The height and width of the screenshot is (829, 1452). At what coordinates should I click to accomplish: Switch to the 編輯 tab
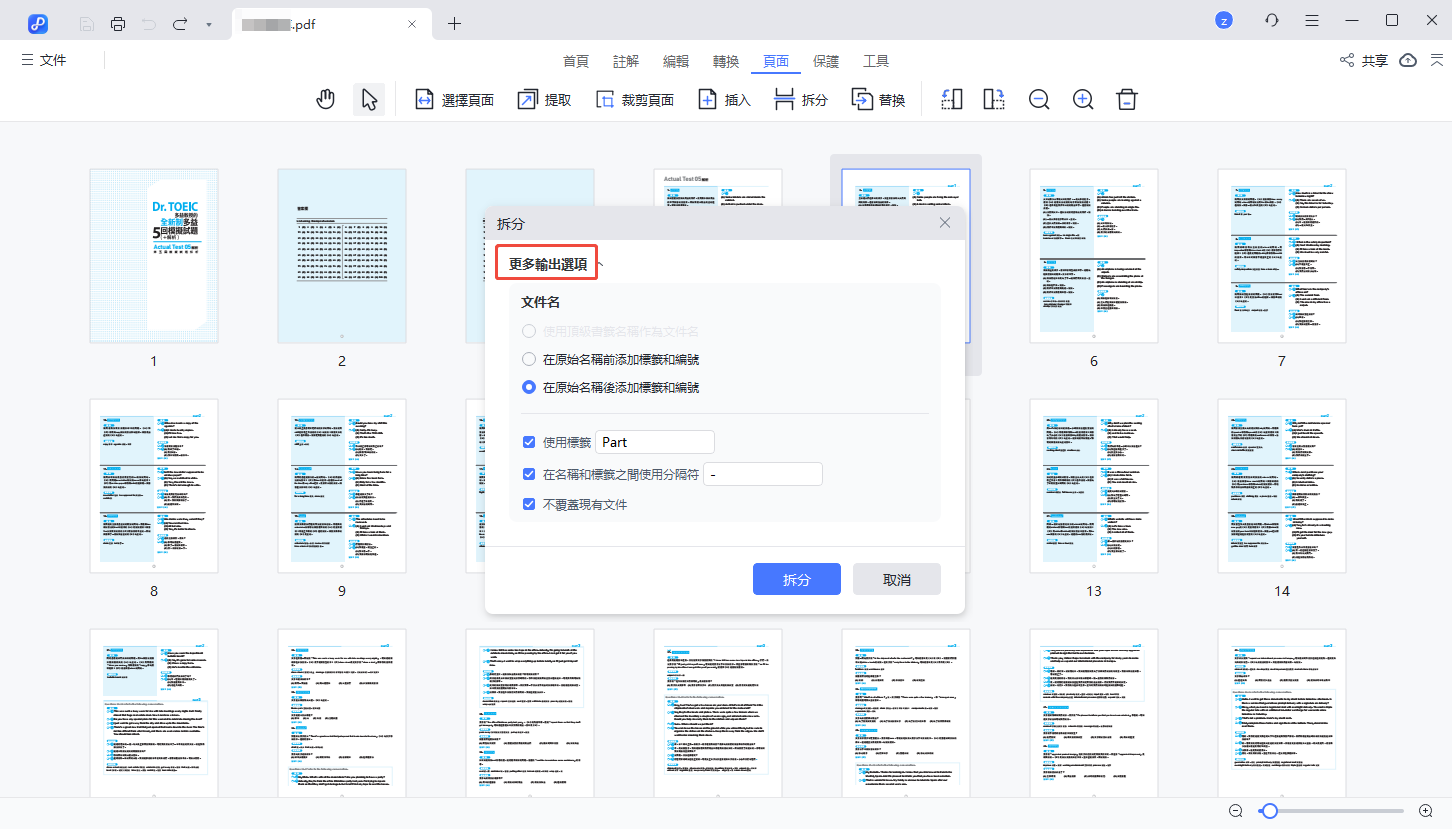[x=676, y=61]
